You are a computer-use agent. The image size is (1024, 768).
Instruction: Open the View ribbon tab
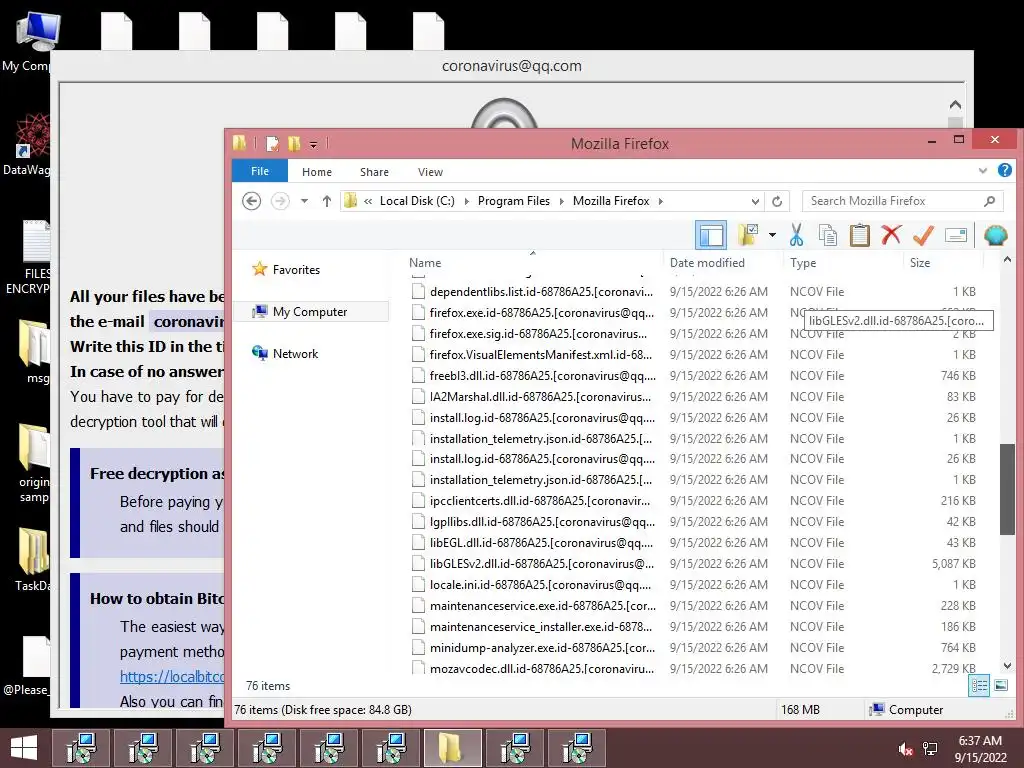(x=430, y=172)
